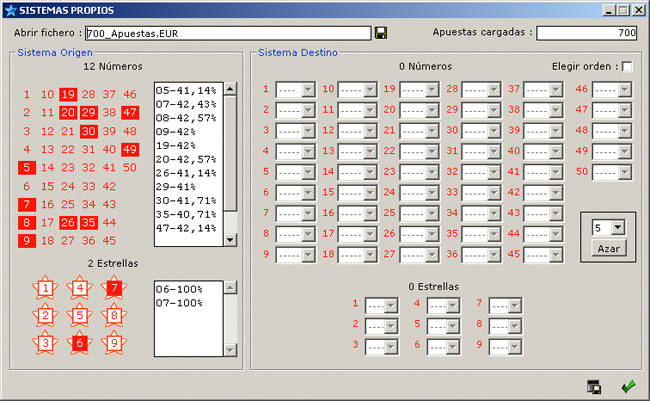
Task: Open the dropdown for destination star 3
Action: coord(391,348)
